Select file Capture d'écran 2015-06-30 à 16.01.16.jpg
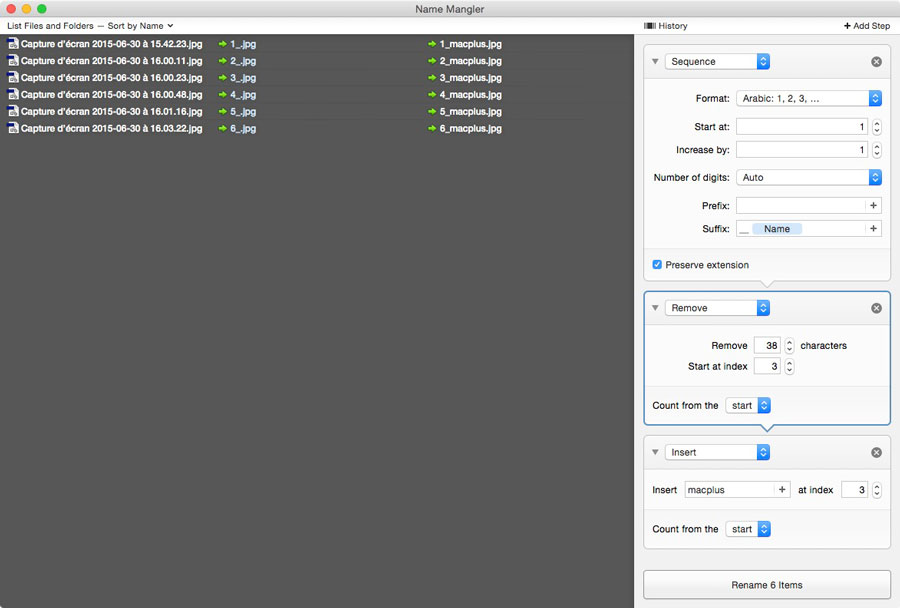Viewport: 900px width, 608px height. pyautogui.click(x=111, y=112)
